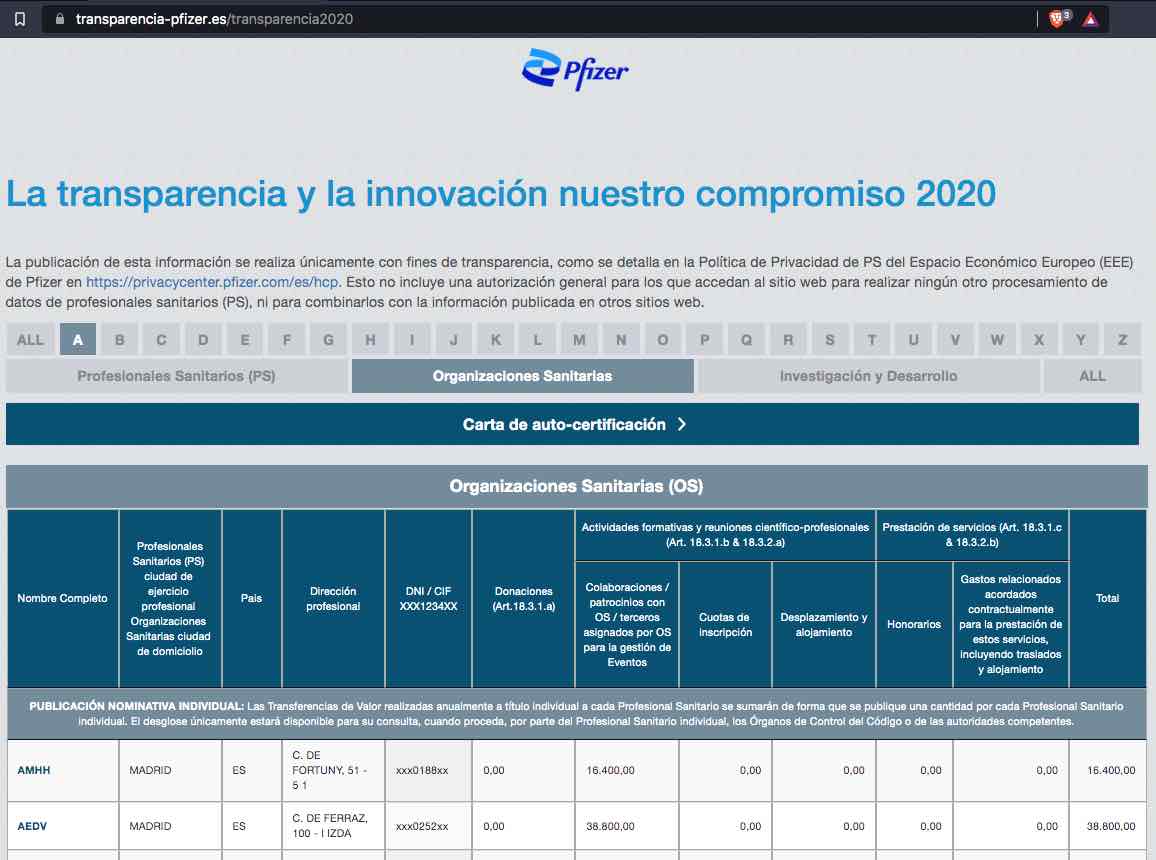
Task: Switch to Organizaciones Sanitarias tab
Action: click(523, 376)
